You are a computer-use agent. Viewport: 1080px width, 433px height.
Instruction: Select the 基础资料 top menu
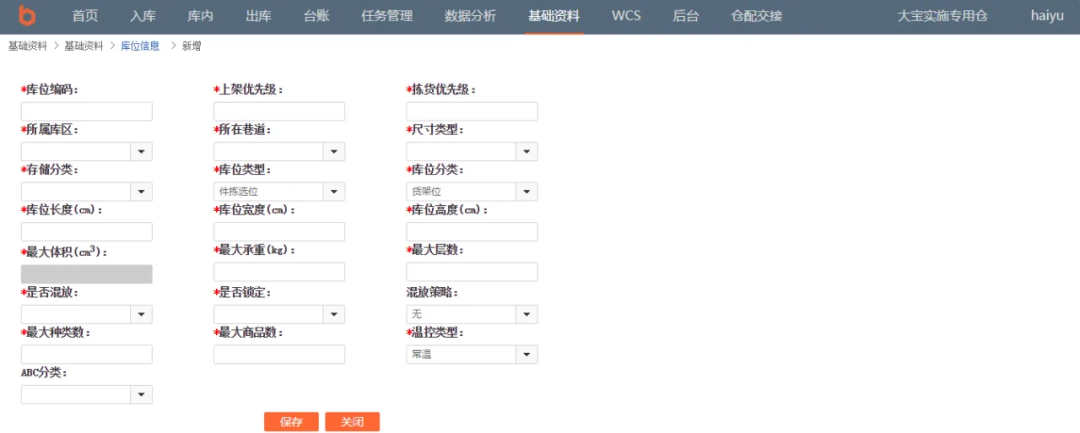pos(554,16)
